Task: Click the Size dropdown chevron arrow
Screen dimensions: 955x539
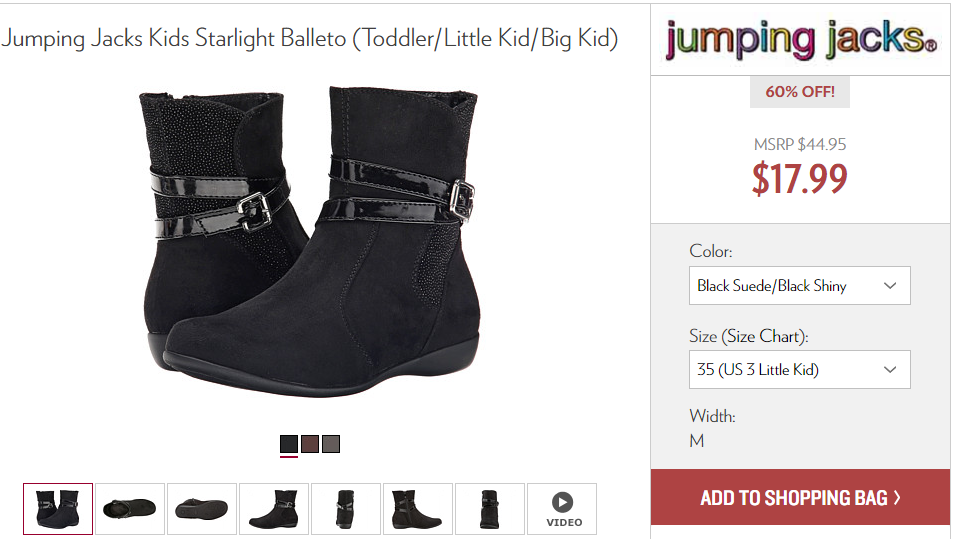Action: pyautogui.click(x=890, y=370)
